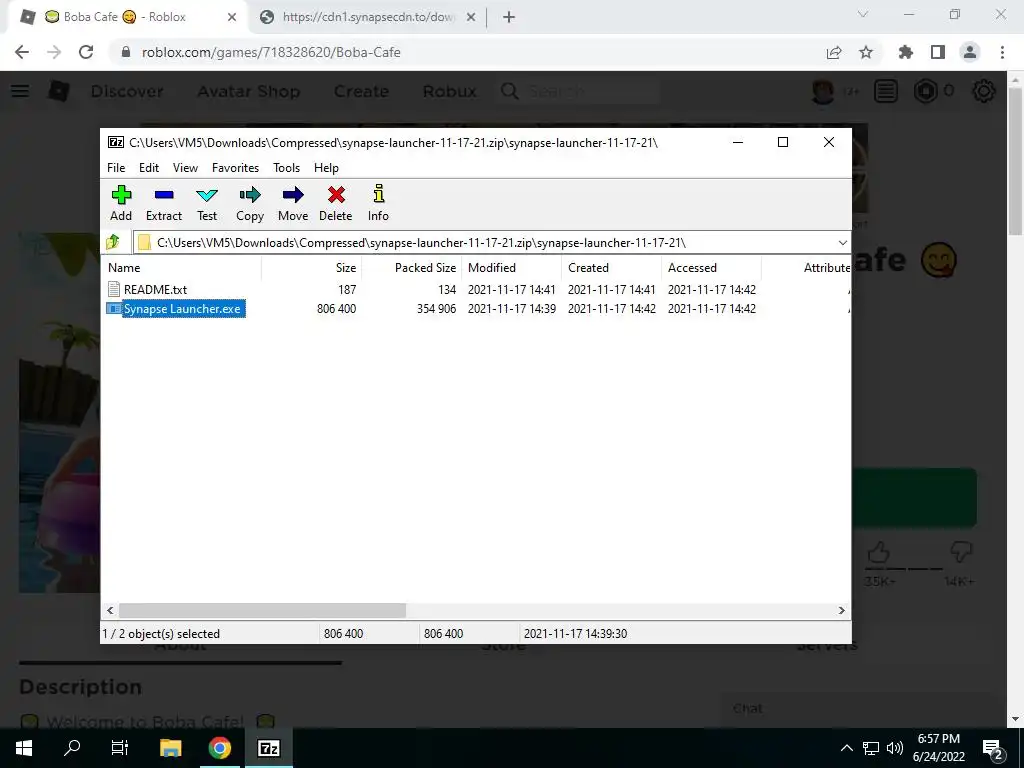1024x768 pixels.
Task: Close the Boba Cafe Roblox tab
Action: pyautogui.click(x=232, y=18)
